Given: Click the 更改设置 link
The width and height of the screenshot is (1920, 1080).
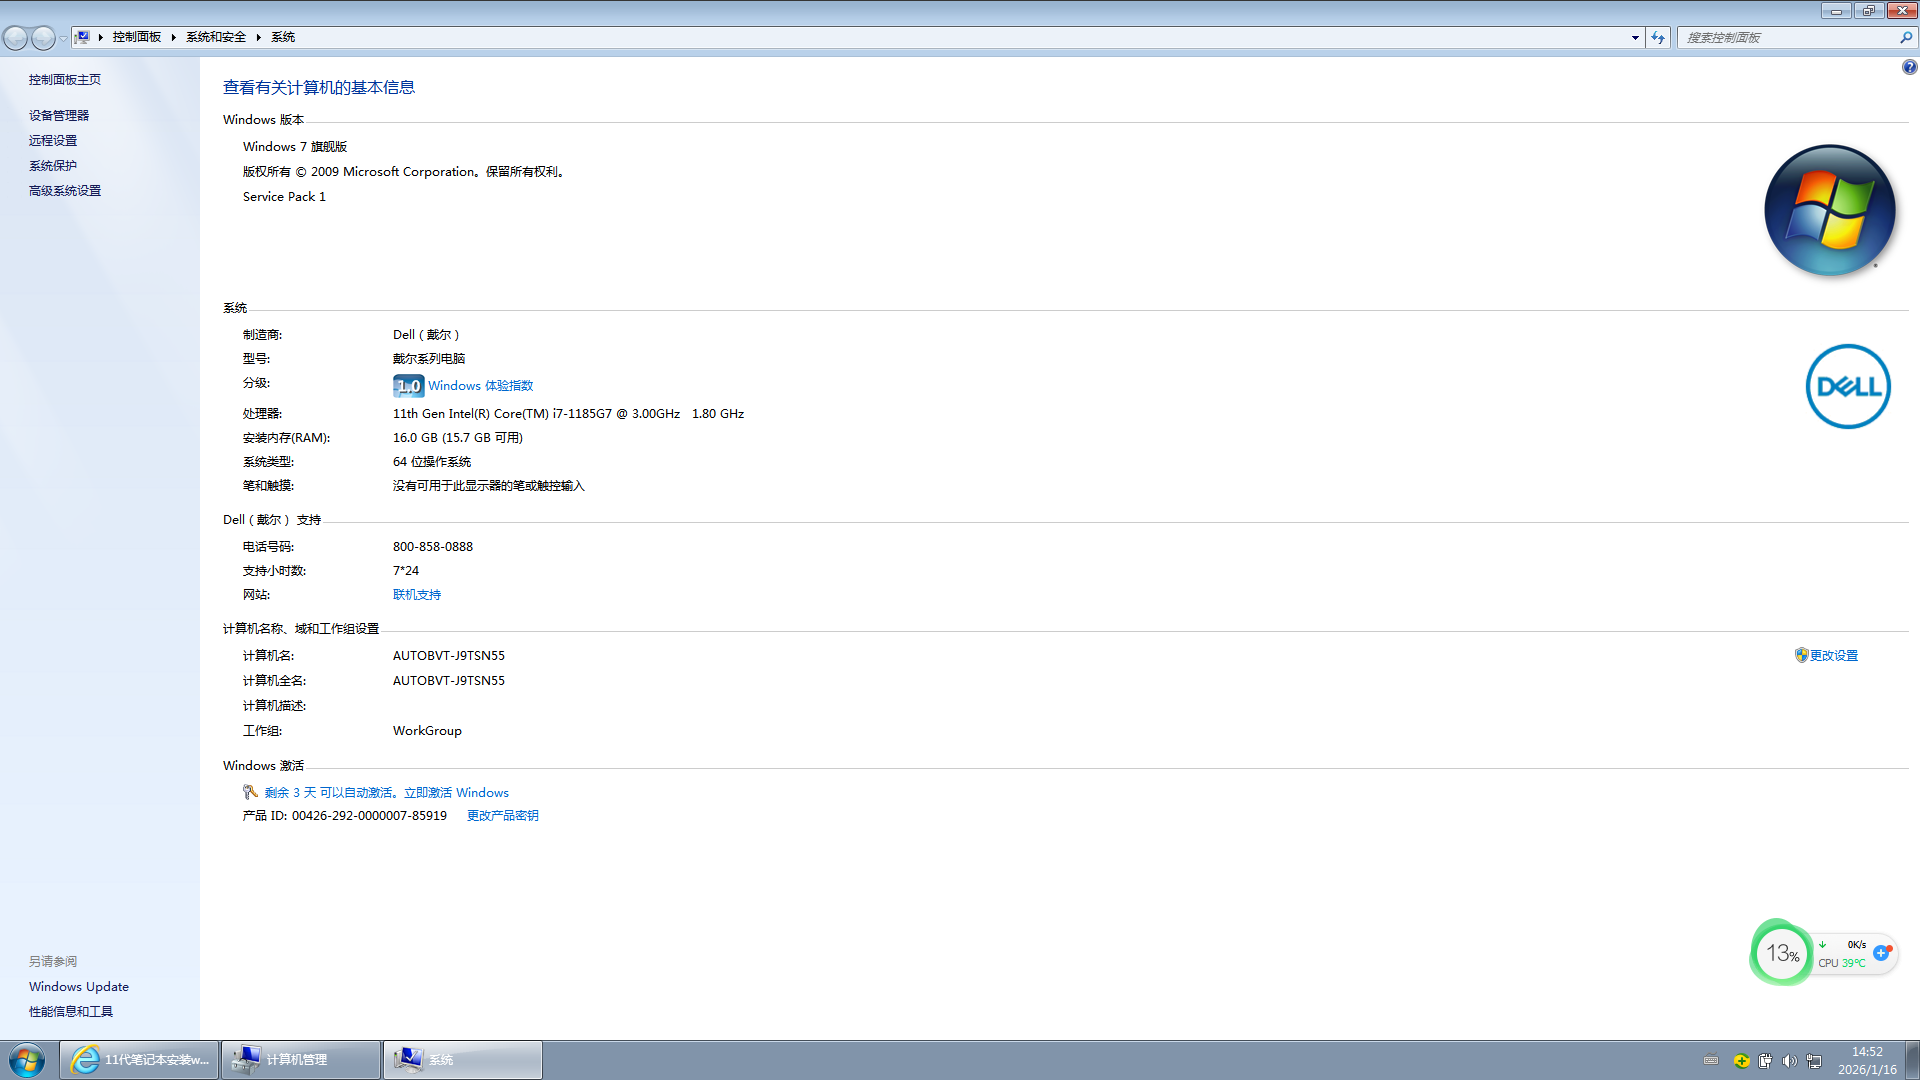Looking at the screenshot, I should tap(1833, 656).
